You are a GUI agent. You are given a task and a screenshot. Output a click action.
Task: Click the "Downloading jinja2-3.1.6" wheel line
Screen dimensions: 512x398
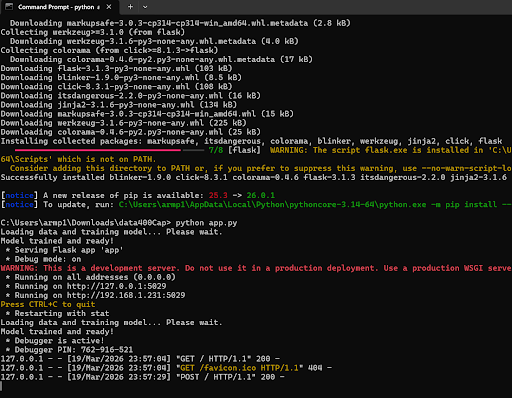pos(119,105)
